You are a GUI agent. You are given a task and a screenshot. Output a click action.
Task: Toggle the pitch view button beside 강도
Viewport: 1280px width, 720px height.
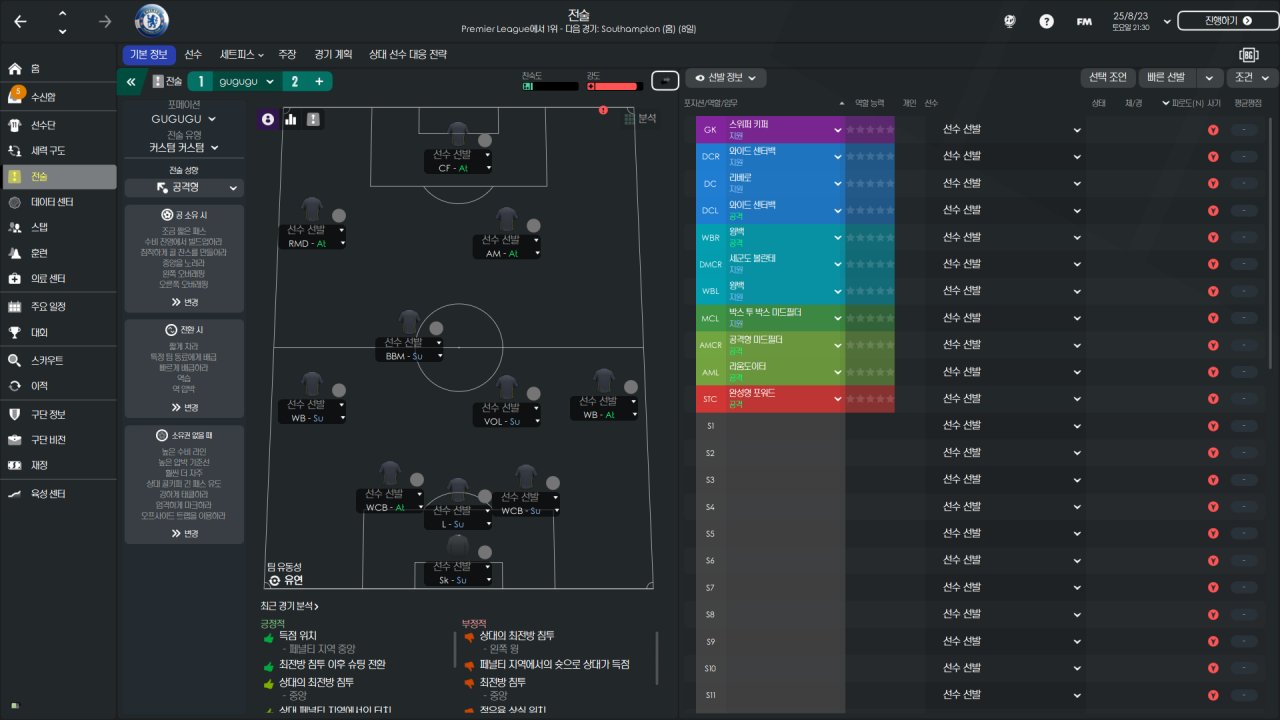[x=665, y=79]
